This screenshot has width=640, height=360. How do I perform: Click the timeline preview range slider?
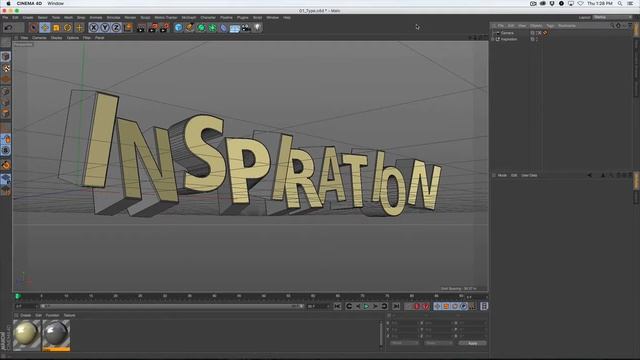pyautogui.click(x=171, y=306)
